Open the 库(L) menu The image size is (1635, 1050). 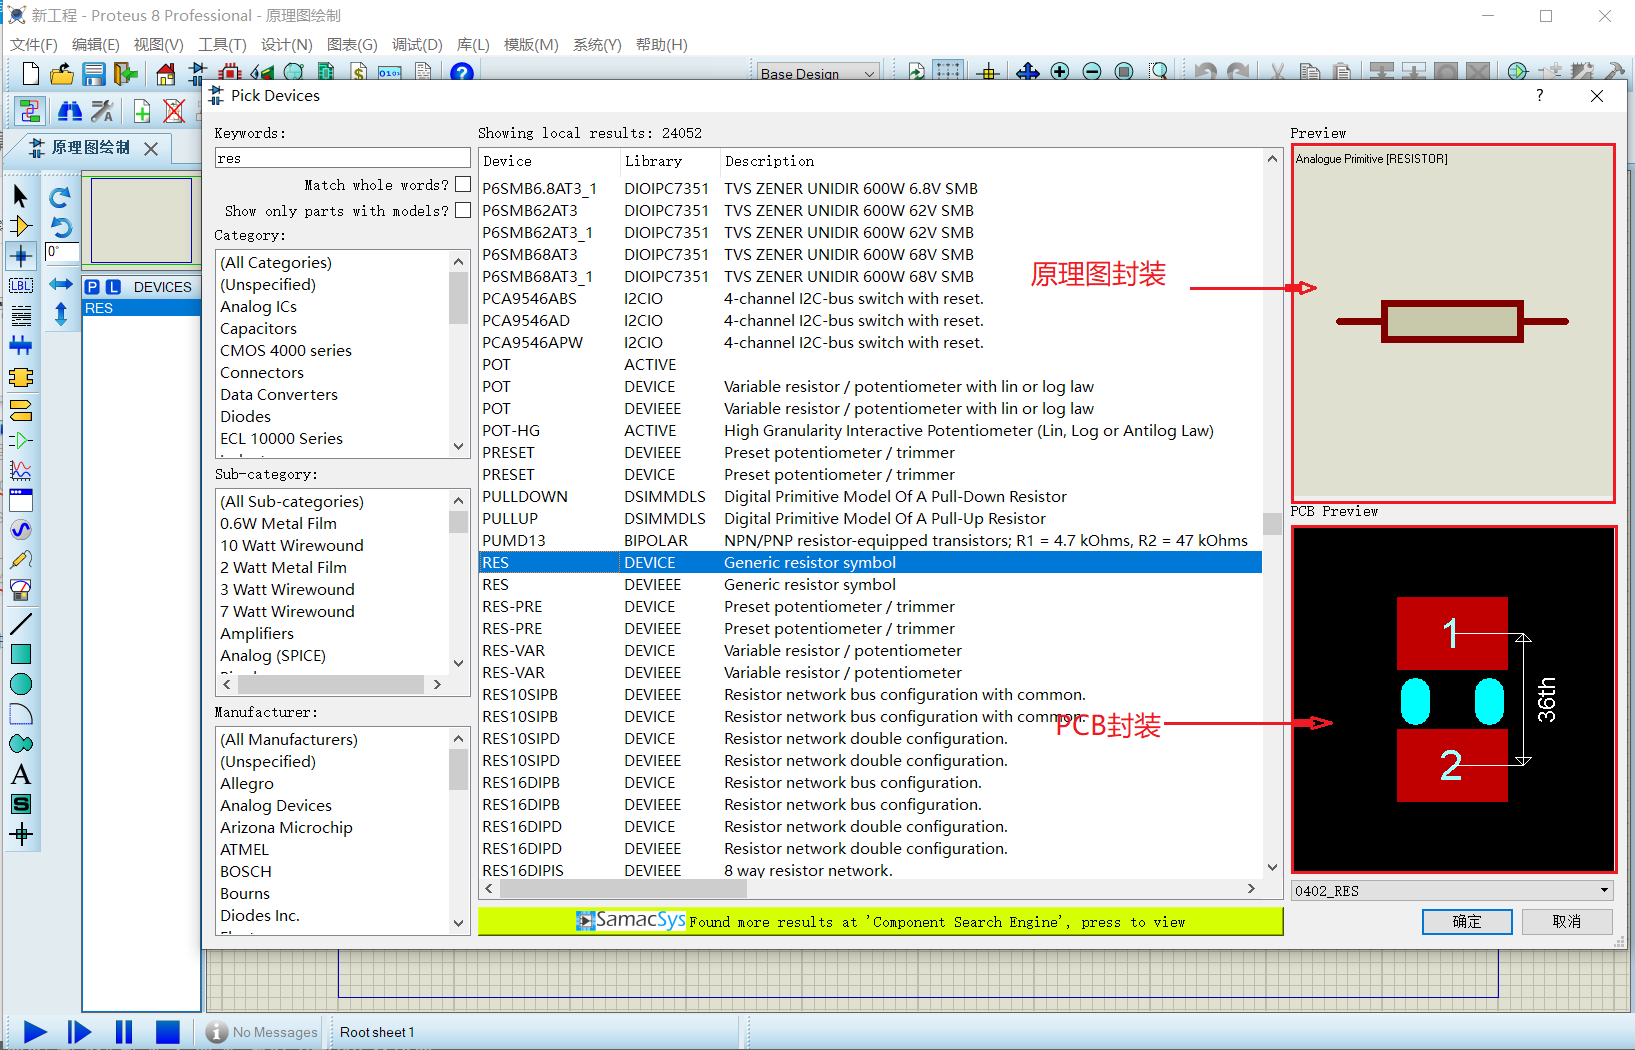[473, 45]
